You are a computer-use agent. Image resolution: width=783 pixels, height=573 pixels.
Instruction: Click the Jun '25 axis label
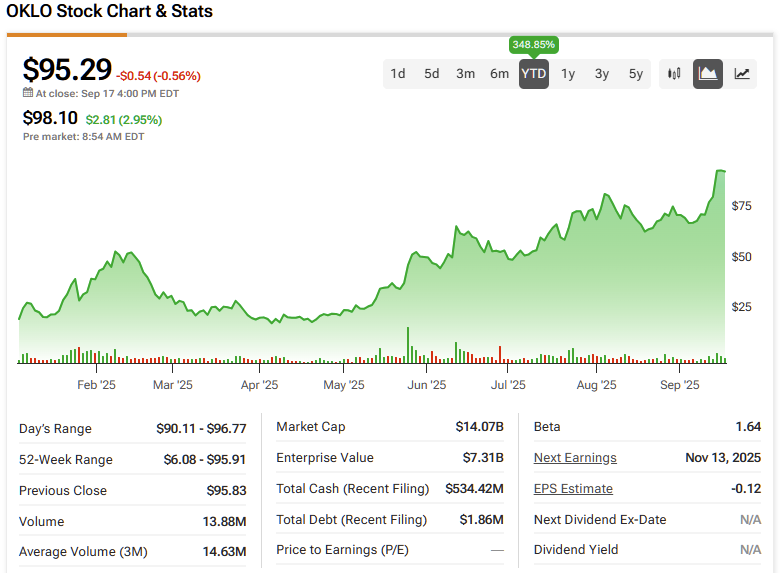[426, 385]
